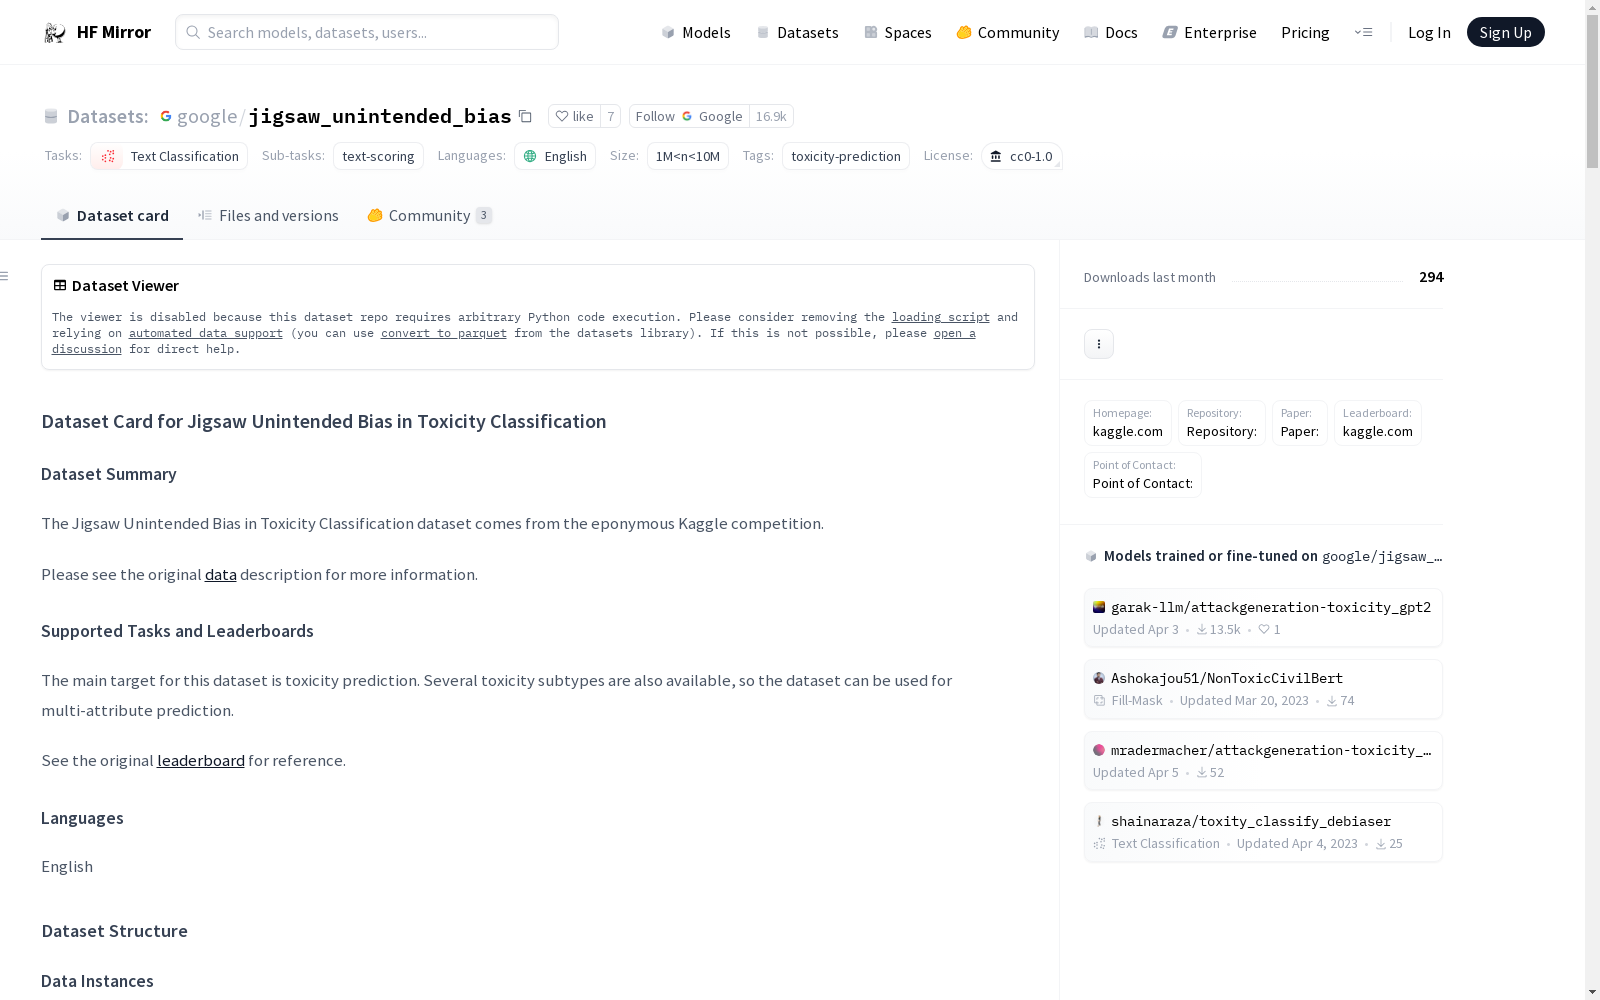
Task: Click the Data Instances heading
Action: tap(97, 981)
